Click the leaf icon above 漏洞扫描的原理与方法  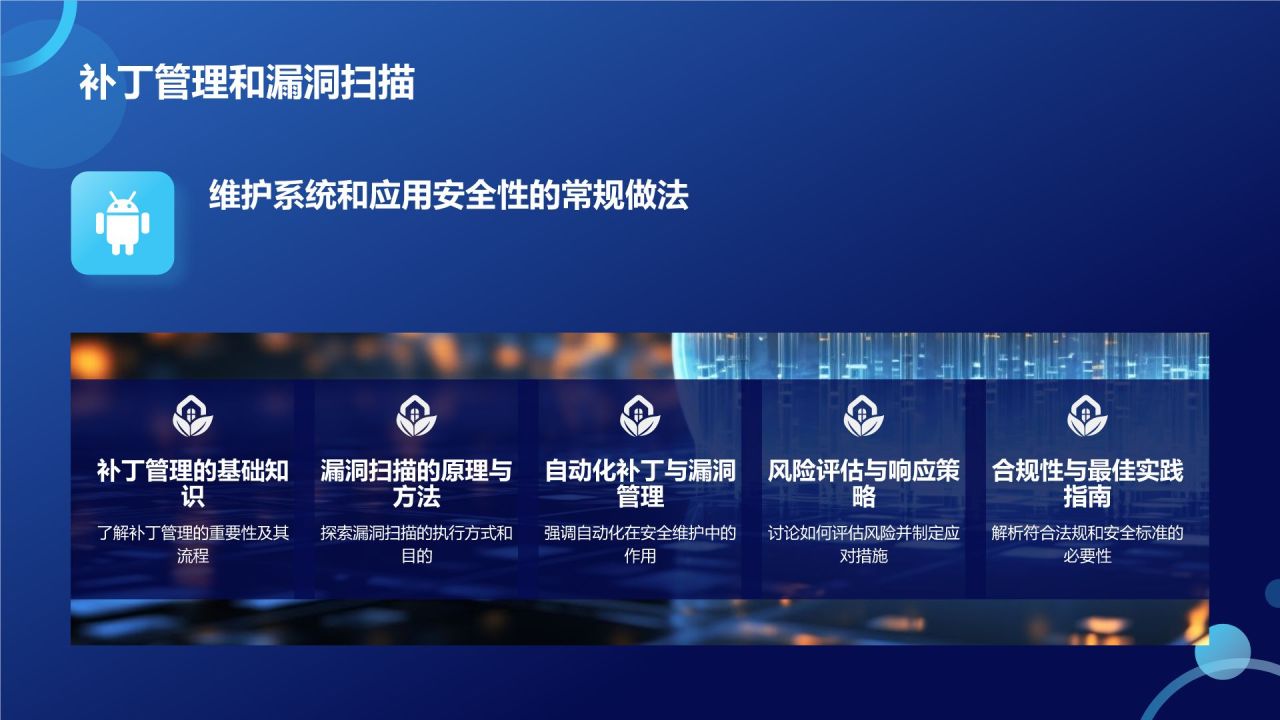click(x=416, y=416)
